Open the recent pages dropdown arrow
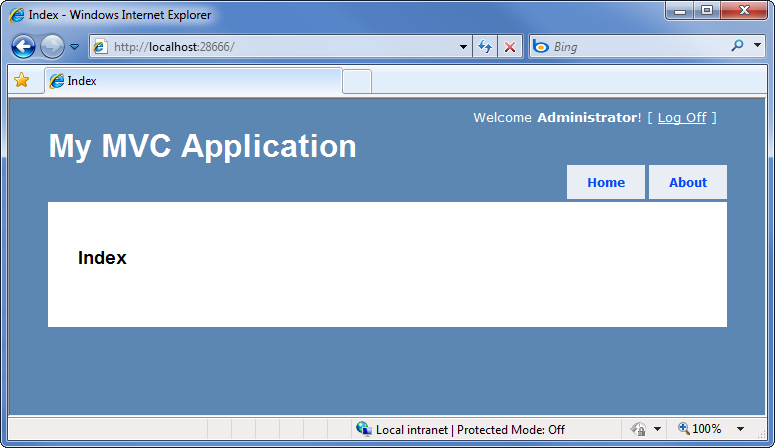 74,47
